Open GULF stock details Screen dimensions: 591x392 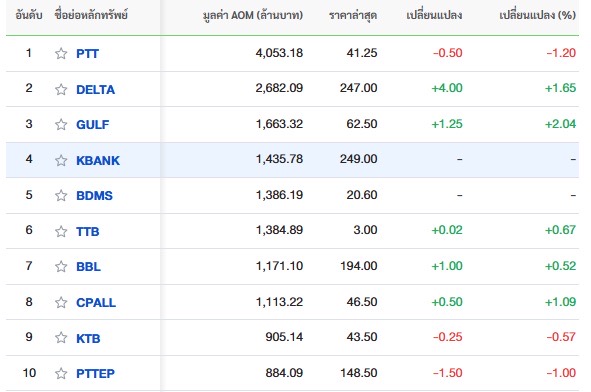93,124
